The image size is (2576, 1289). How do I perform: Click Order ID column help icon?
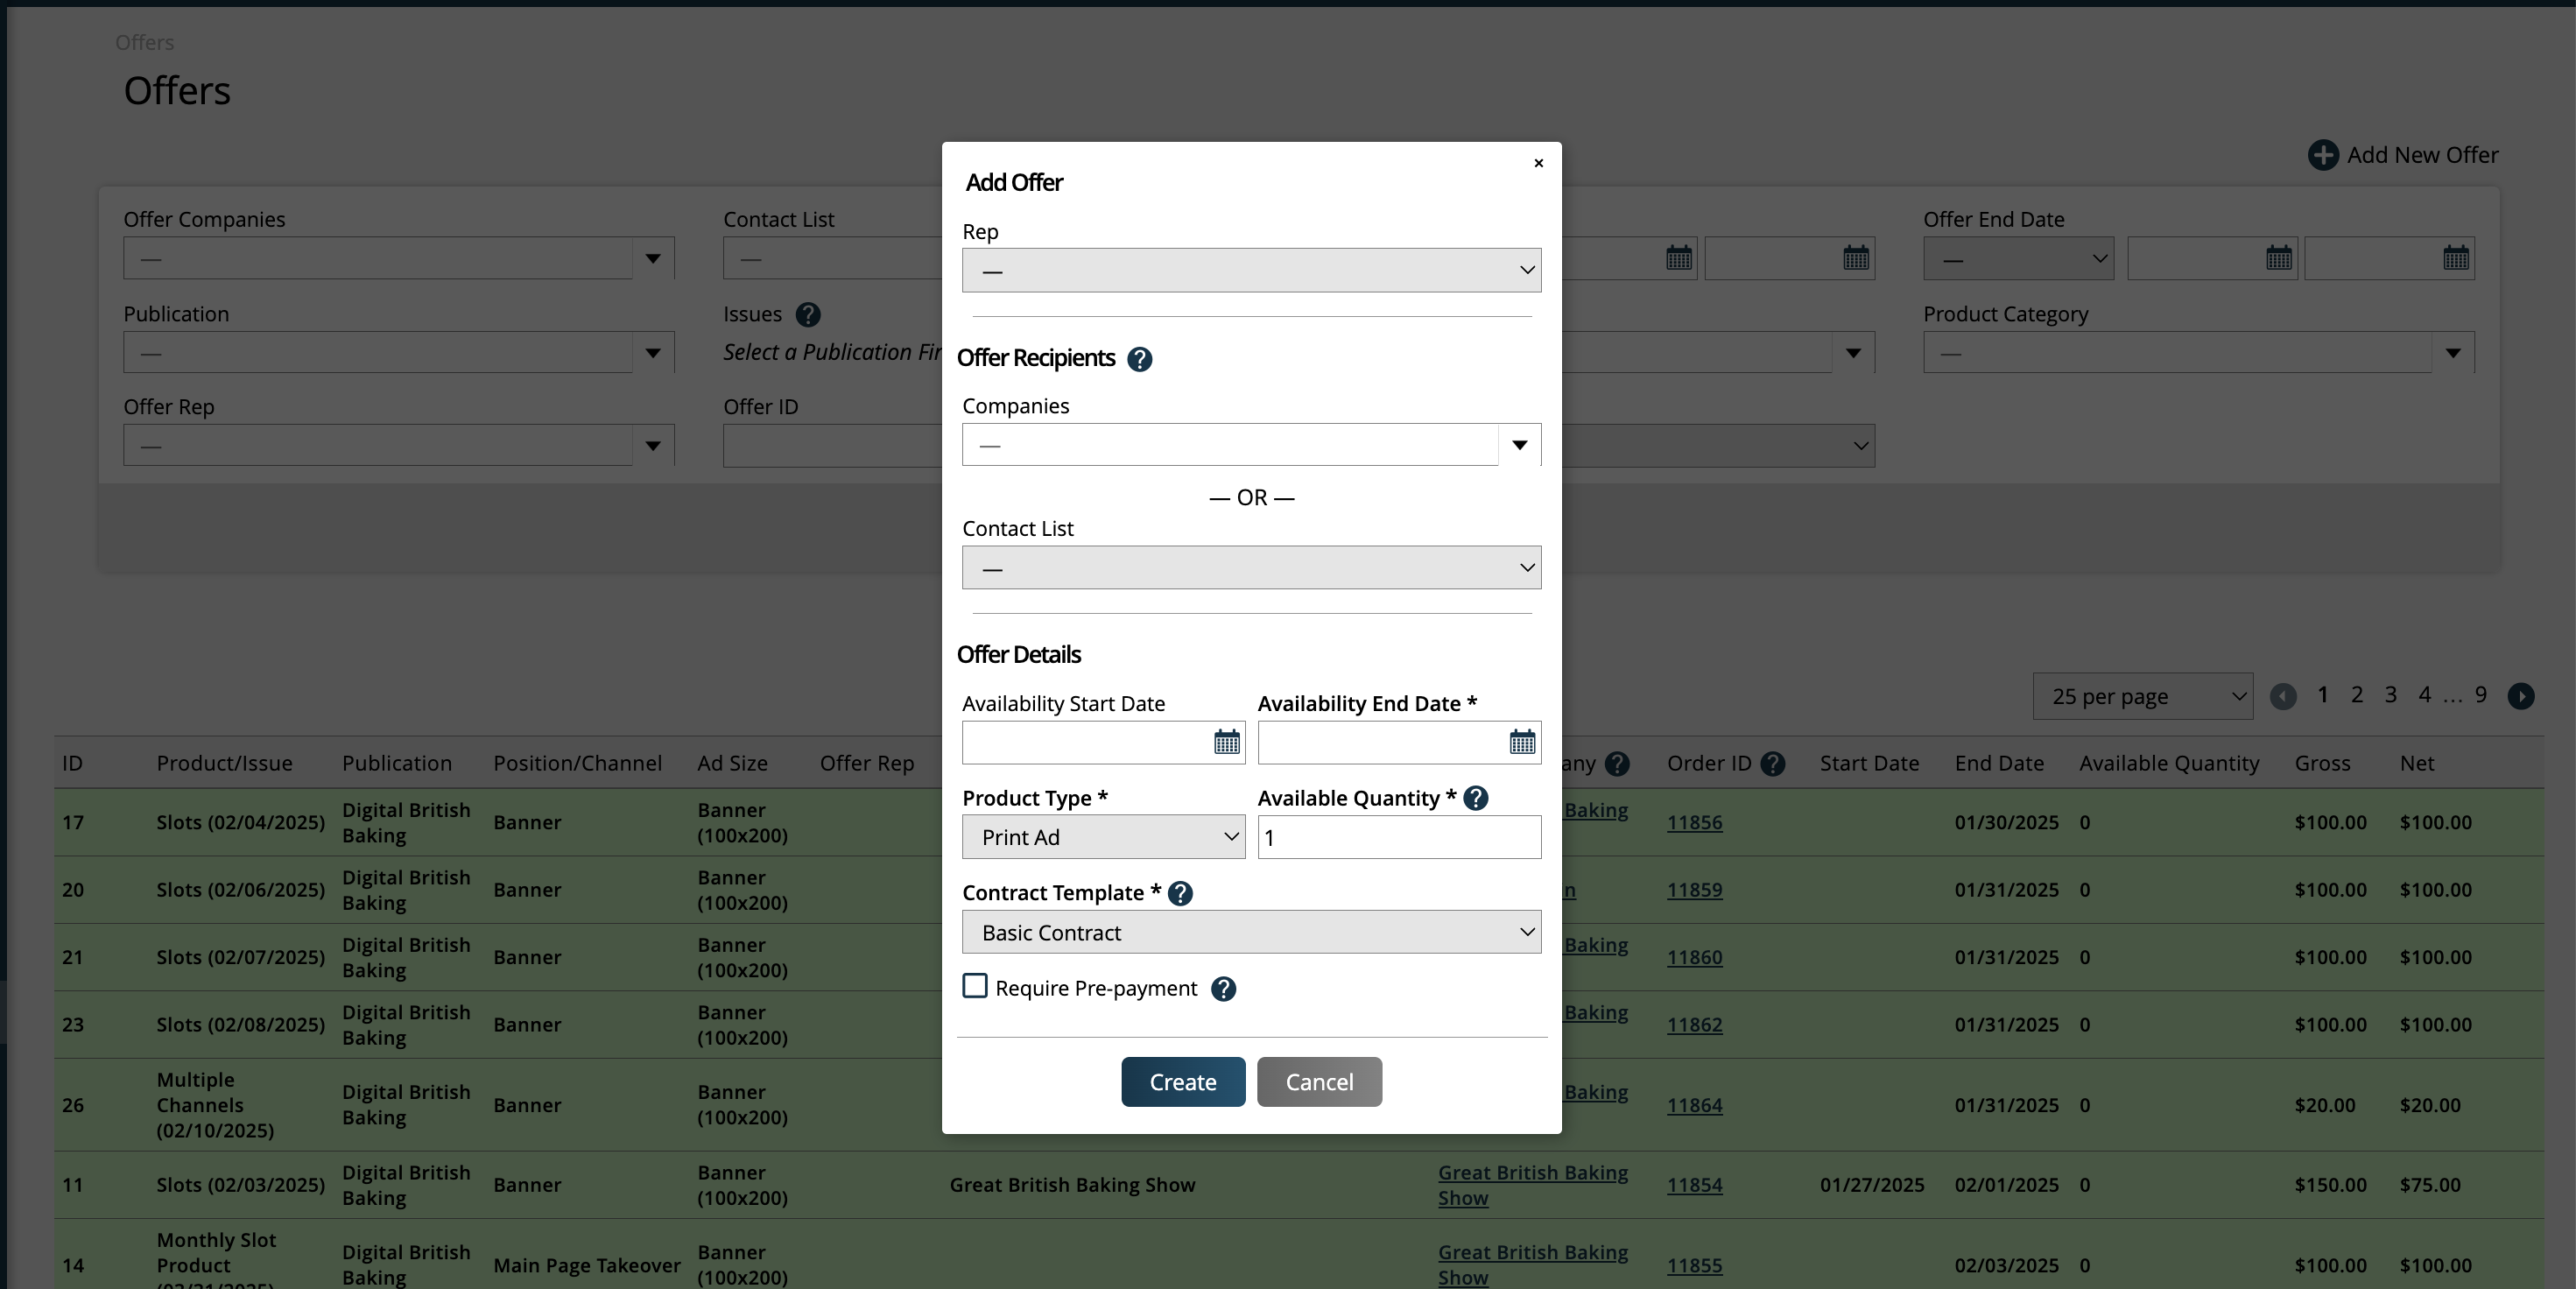click(1772, 764)
